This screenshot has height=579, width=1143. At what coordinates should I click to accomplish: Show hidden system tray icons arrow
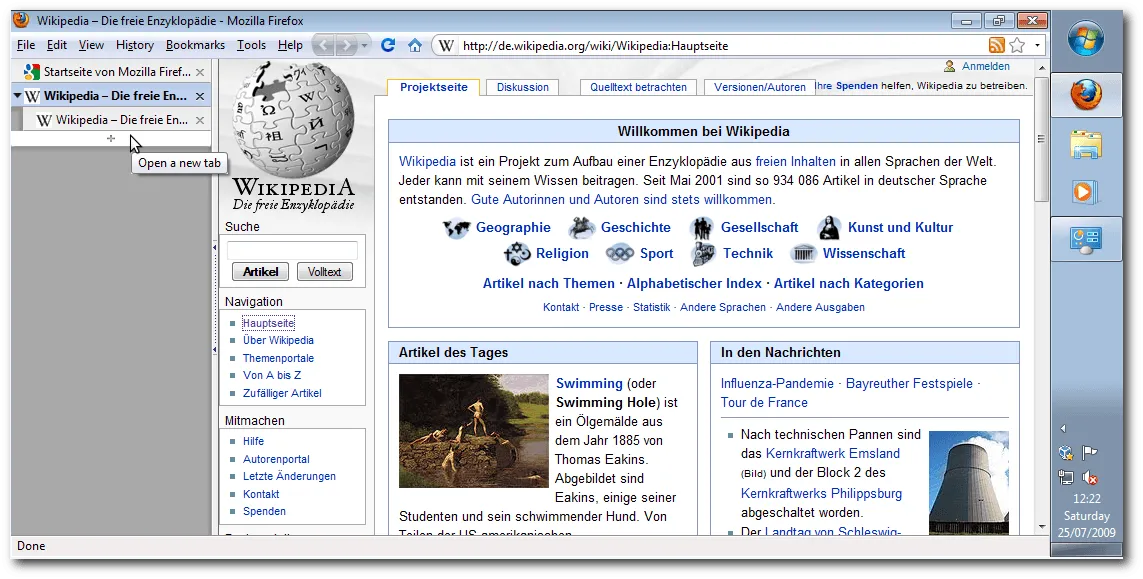[1063, 428]
